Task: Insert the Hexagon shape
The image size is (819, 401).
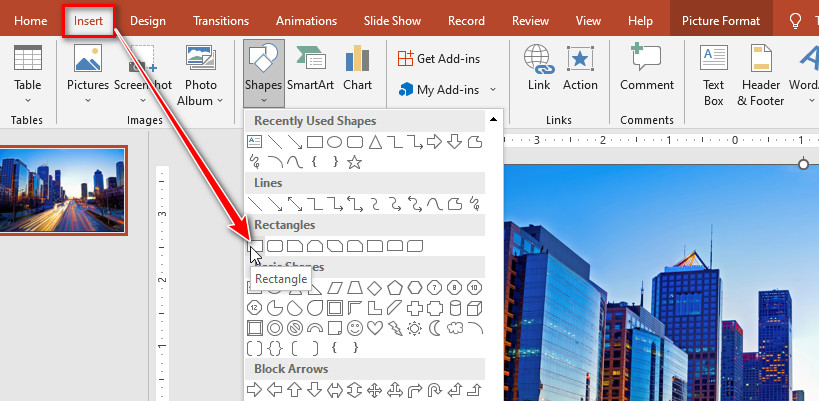Action: tap(415, 287)
